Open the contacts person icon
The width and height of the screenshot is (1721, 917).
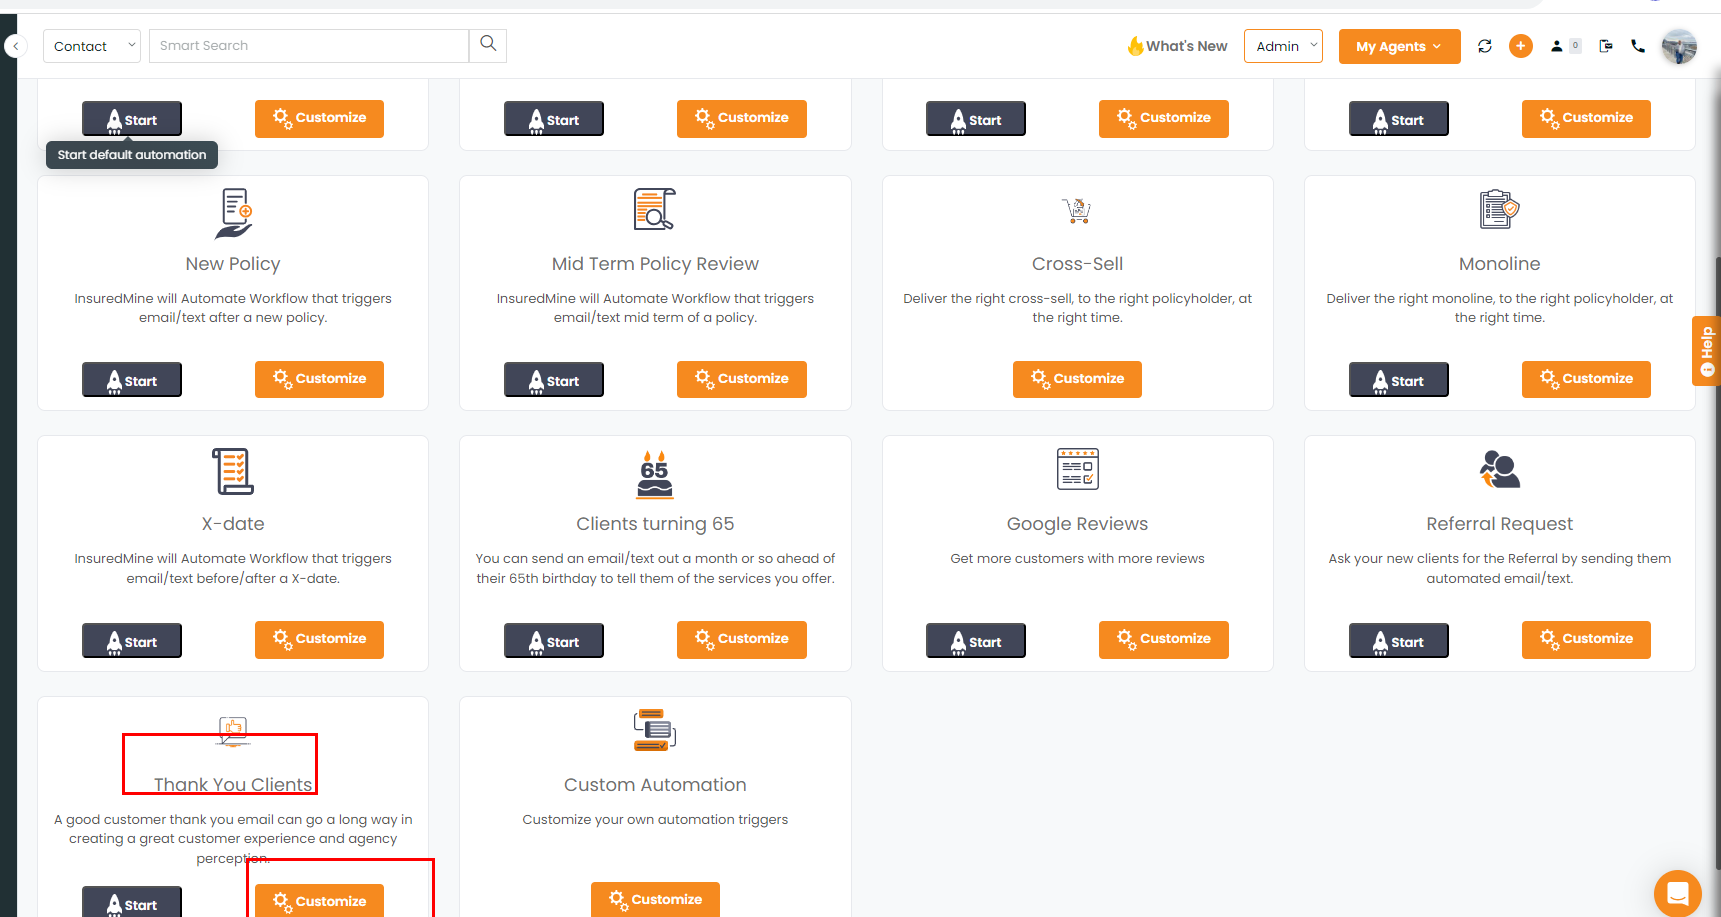[x=1557, y=46]
